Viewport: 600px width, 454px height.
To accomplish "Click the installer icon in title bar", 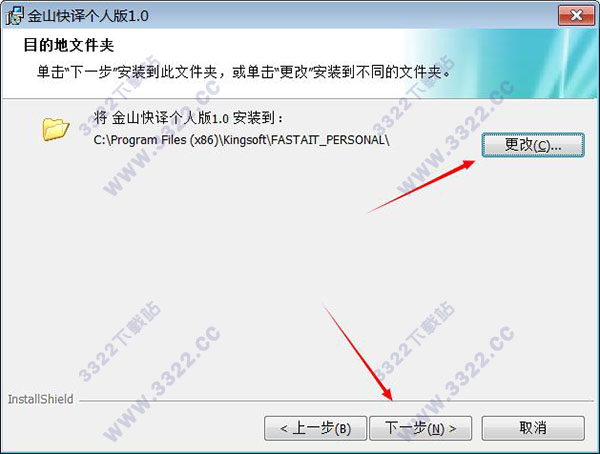I will click(x=15, y=16).
